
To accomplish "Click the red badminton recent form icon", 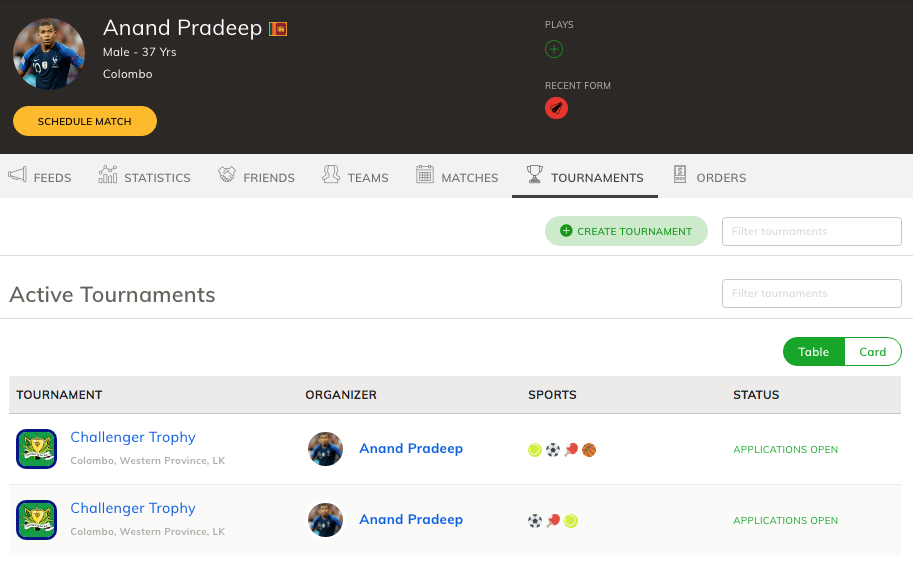I will [556, 108].
